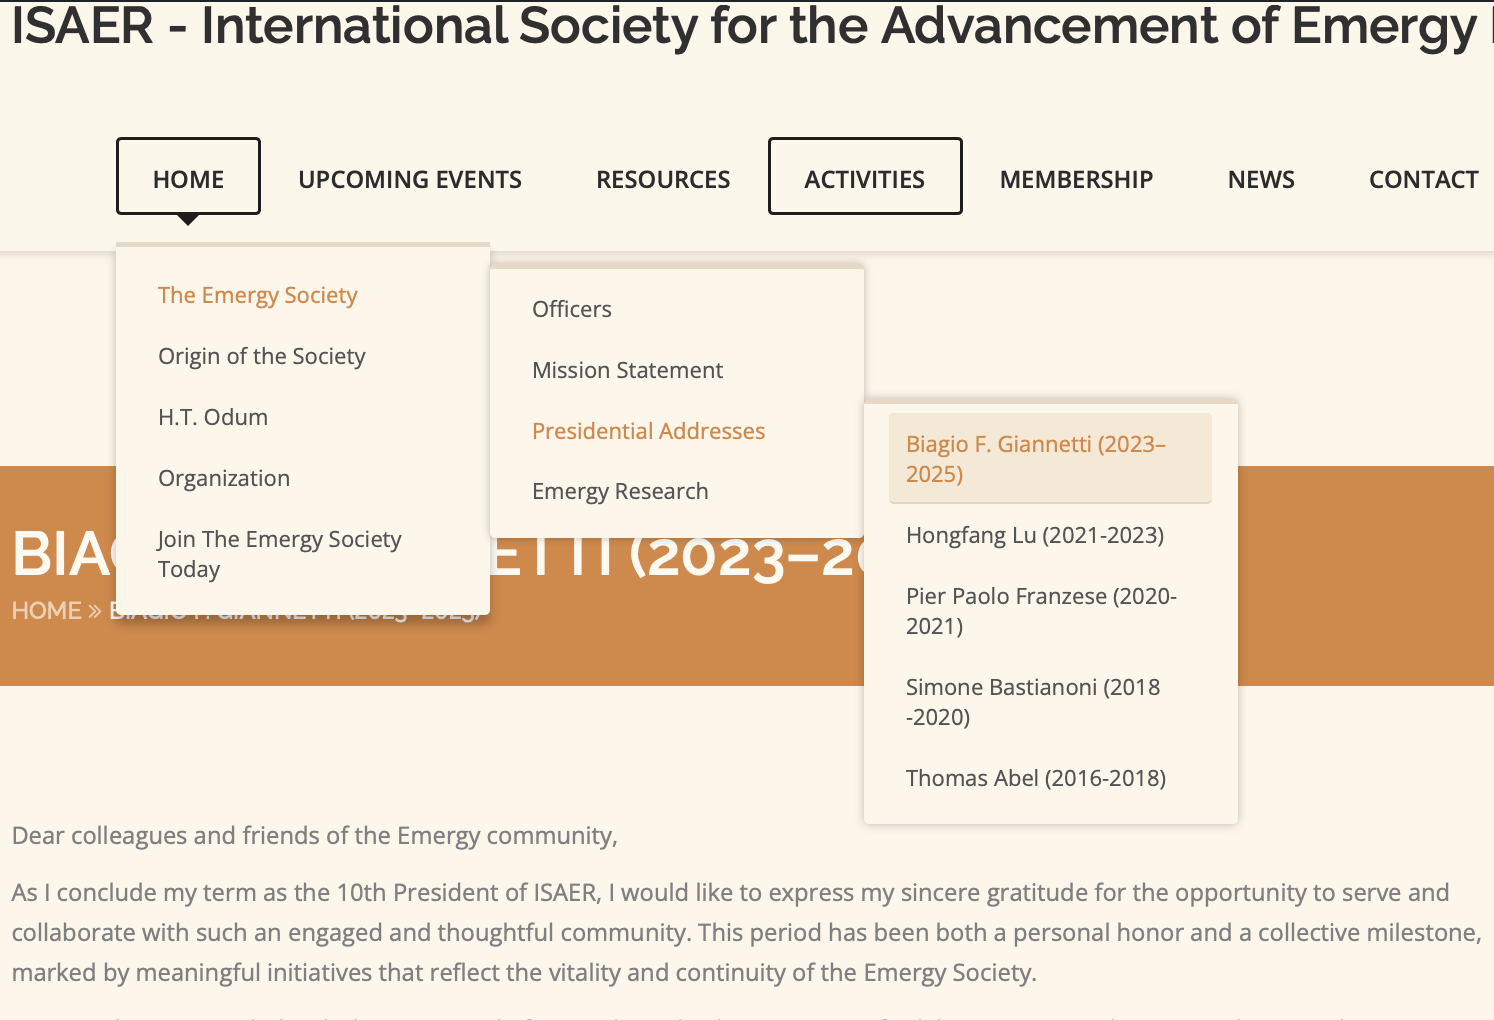Open the NEWS section

coord(1260,179)
